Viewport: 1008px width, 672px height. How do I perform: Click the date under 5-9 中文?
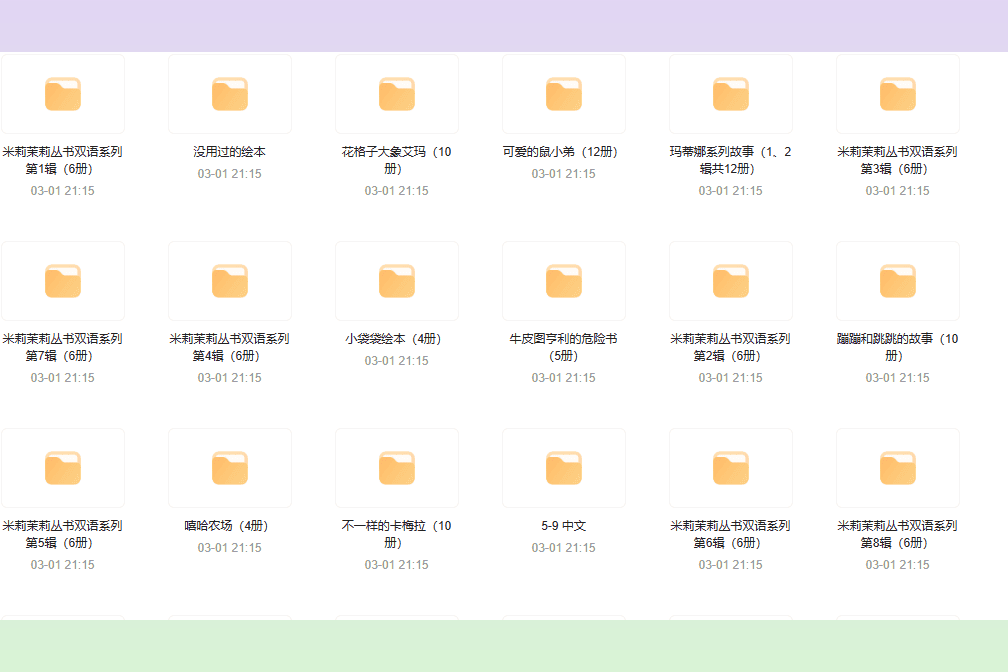[564, 548]
